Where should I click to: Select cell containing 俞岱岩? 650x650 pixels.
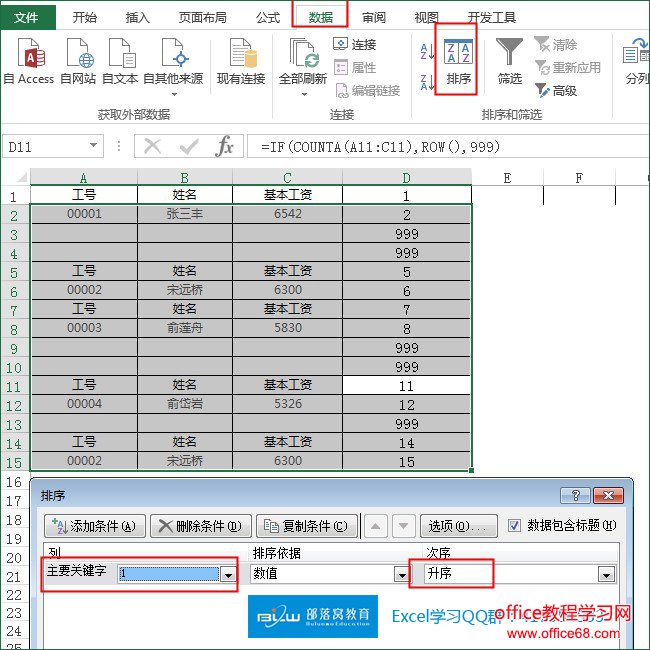(185, 404)
